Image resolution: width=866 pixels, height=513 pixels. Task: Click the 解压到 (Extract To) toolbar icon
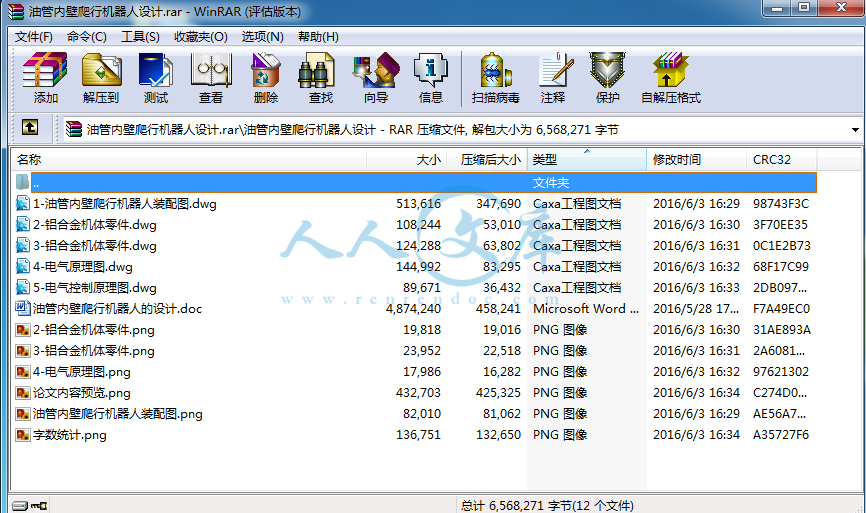point(101,70)
